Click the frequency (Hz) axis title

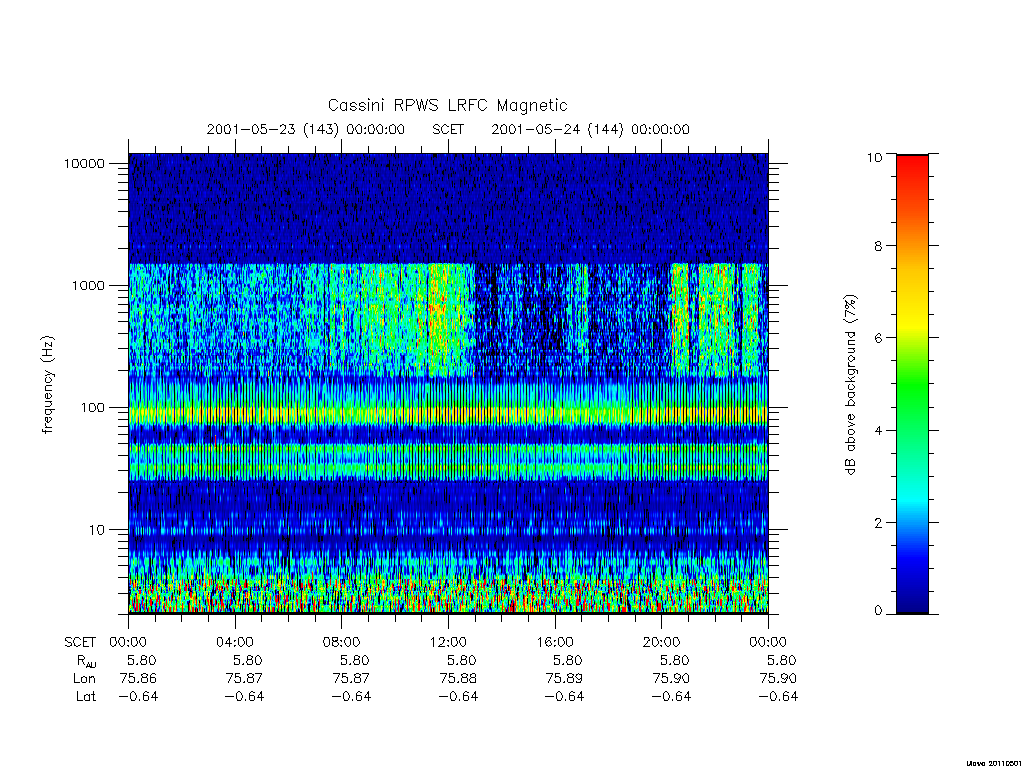48,385
